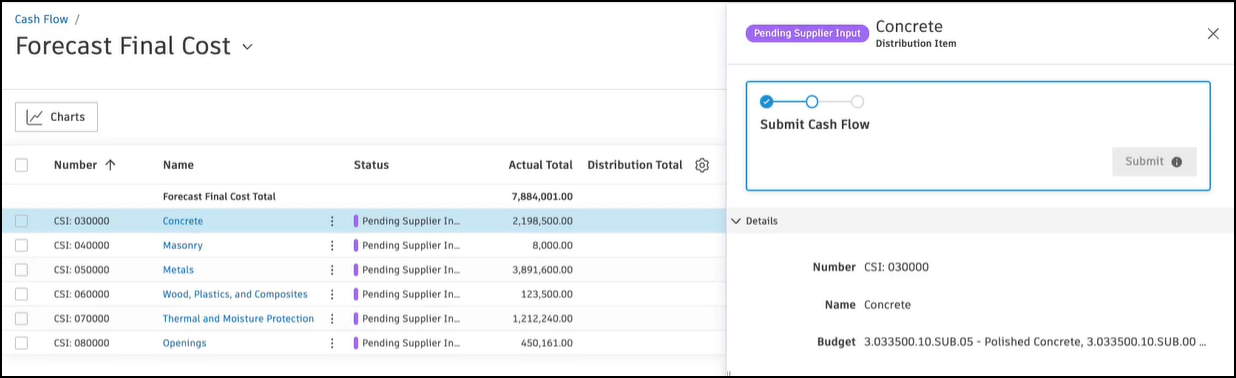This screenshot has height=378, width=1236.
Task: Click the info icon on Submit button
Action: (x=1177, y=162)
